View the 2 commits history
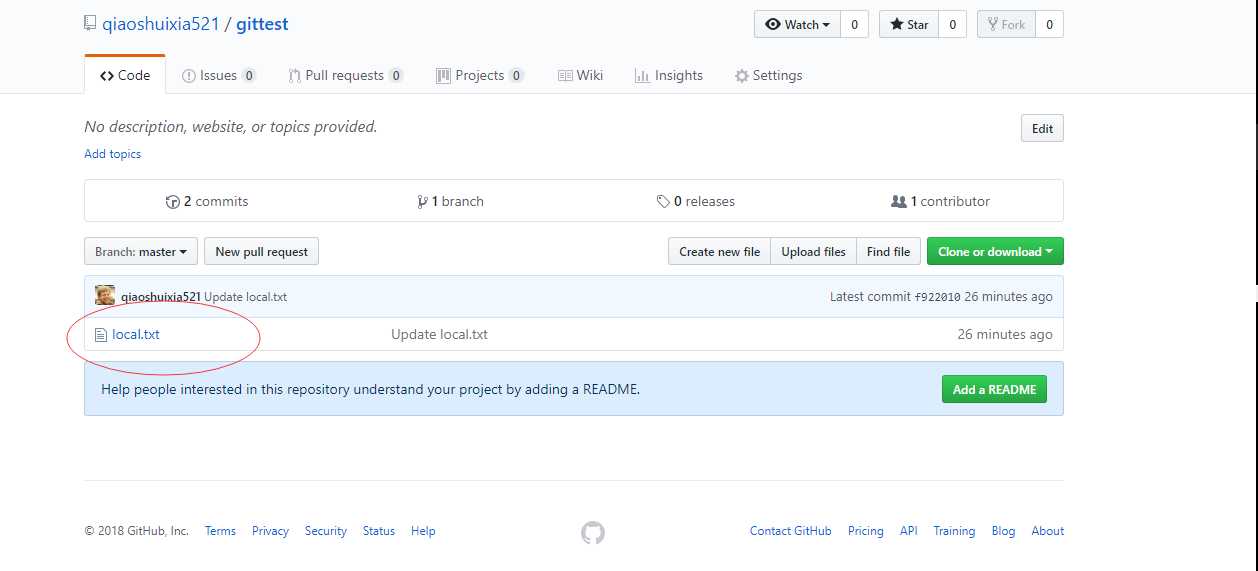The width and height of the screenshot is (1258, 571). pos(207,201)
